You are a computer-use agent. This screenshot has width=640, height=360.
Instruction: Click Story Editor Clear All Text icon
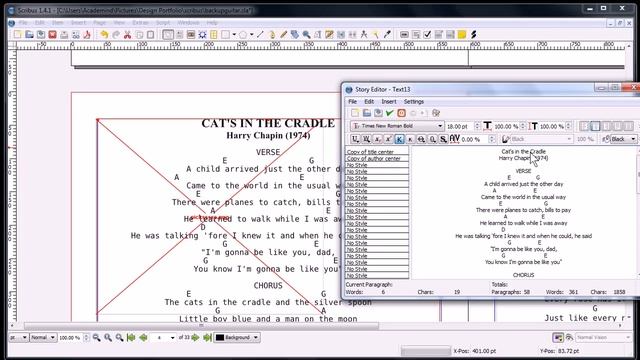click(355, 113)
